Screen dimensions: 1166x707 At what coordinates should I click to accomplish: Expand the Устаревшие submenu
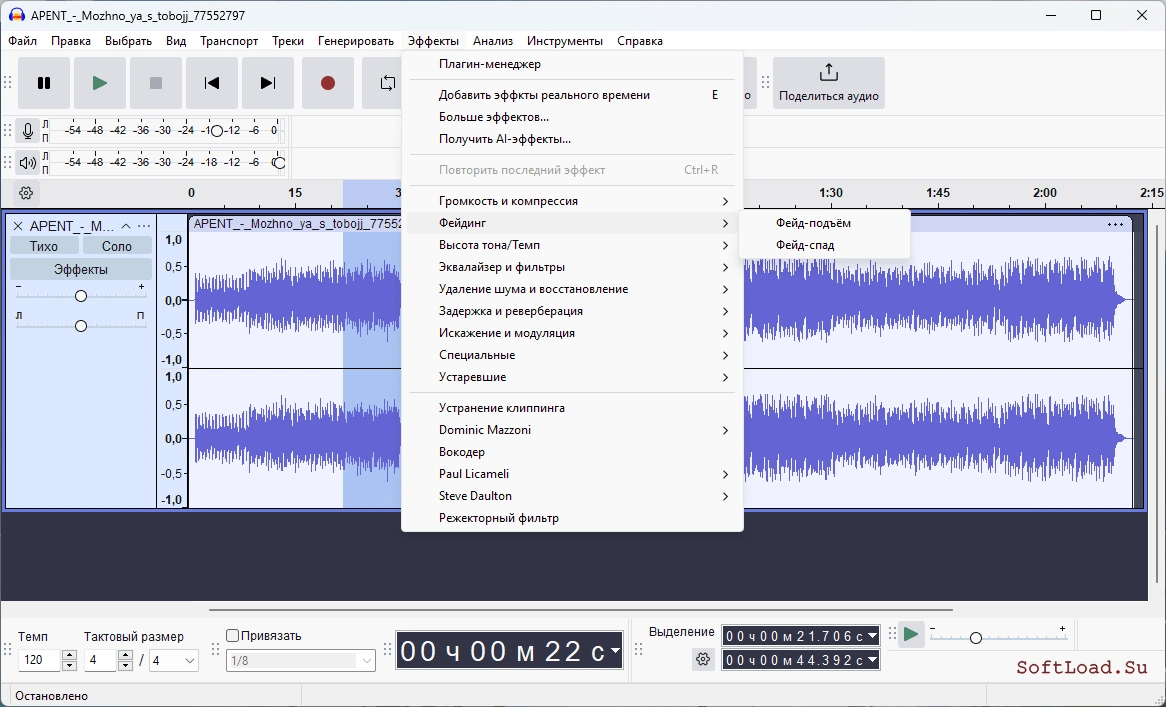pyautogui.click(x=573, y=377)
